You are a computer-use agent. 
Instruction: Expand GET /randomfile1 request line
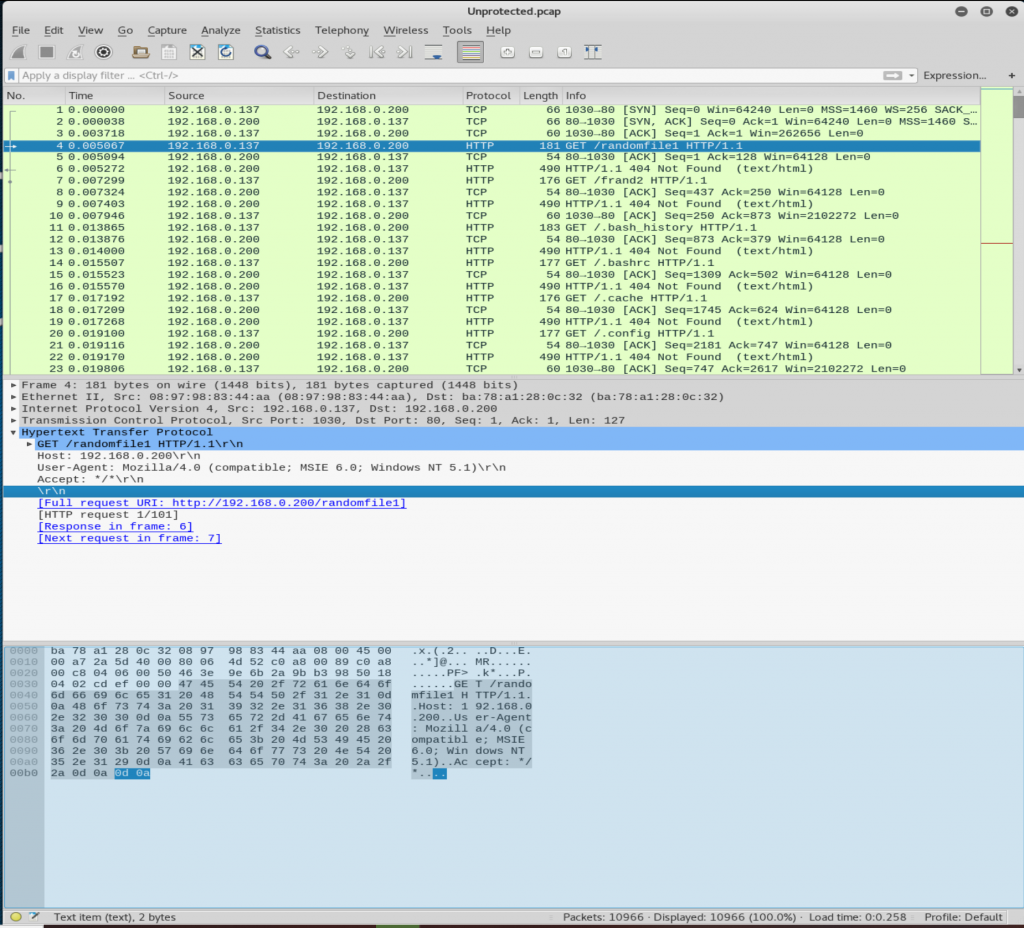29,444
